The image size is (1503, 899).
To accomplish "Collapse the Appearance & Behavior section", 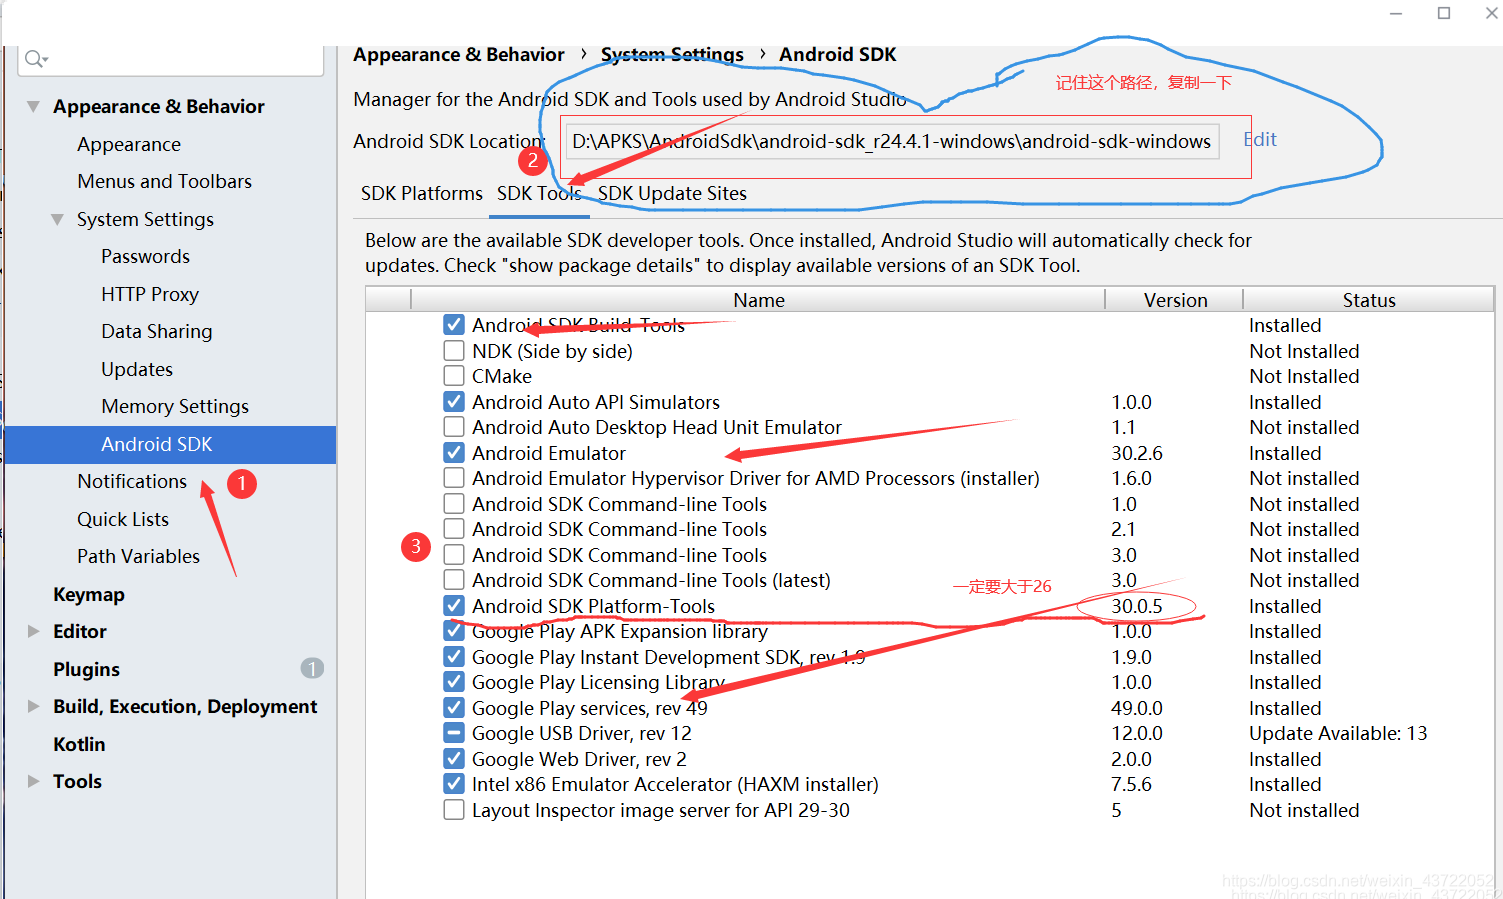I will click(33, 106).
